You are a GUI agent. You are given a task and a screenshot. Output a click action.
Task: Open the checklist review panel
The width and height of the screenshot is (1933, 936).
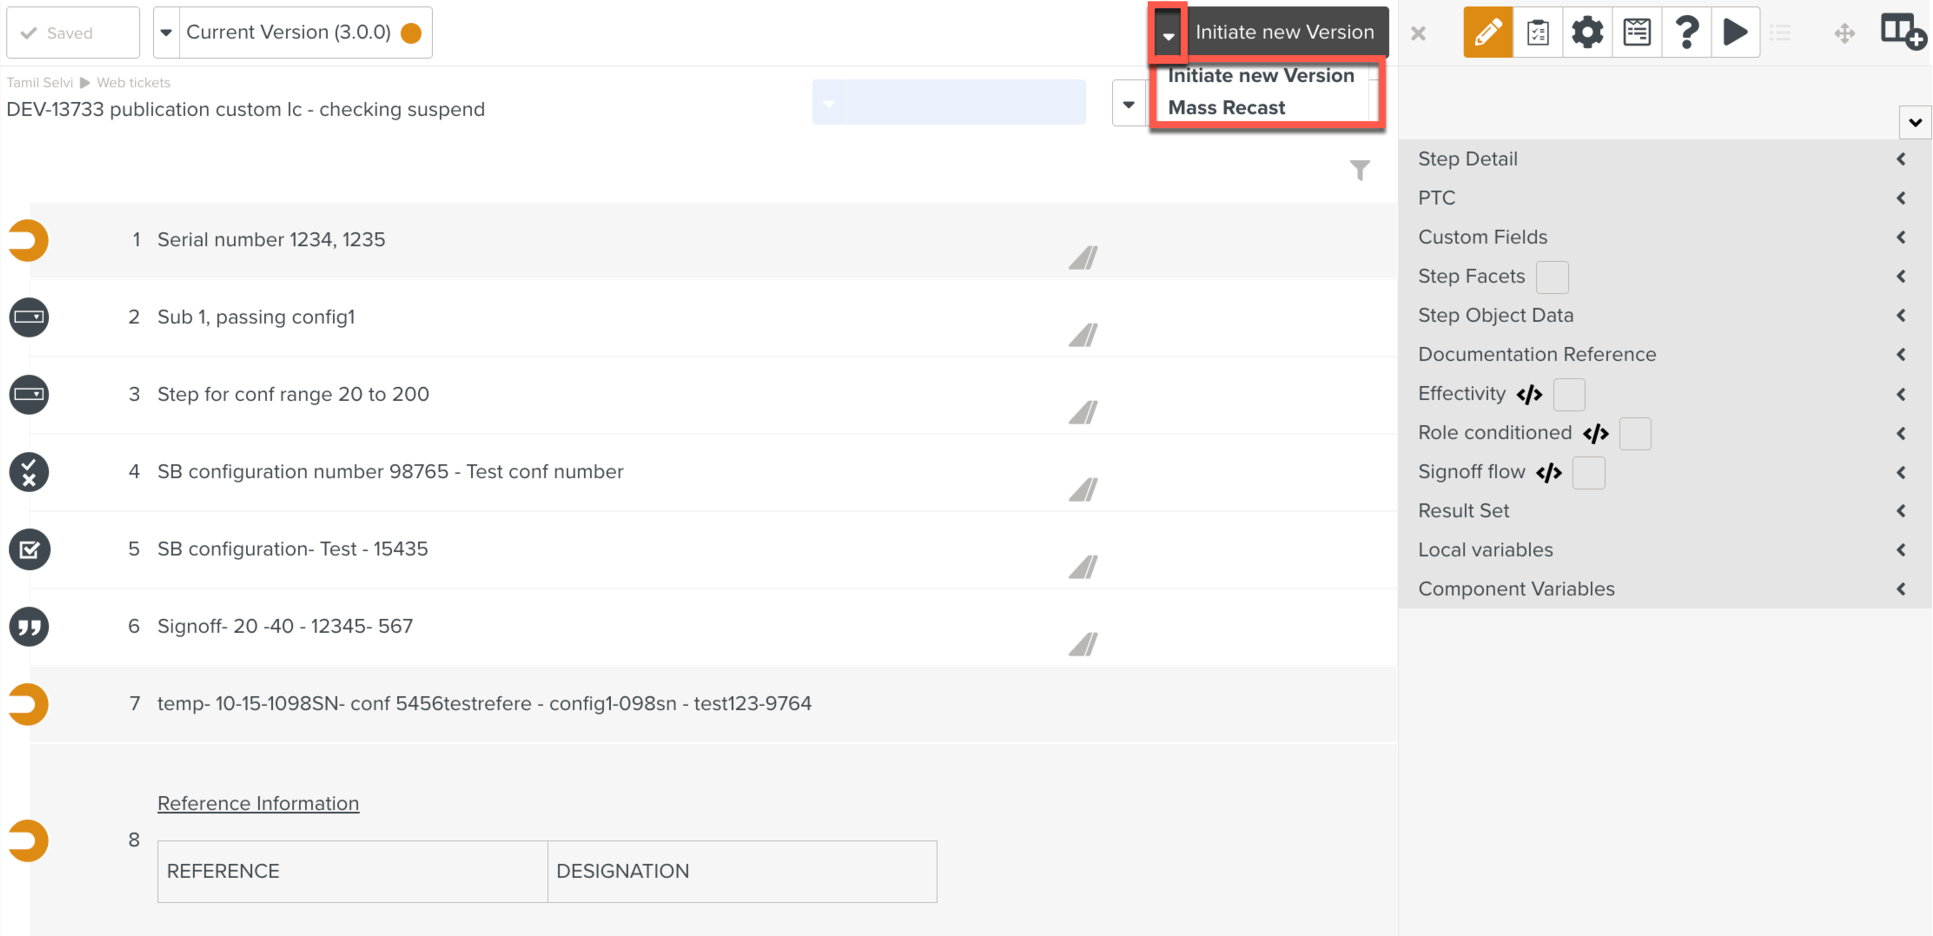point(1537,31)
